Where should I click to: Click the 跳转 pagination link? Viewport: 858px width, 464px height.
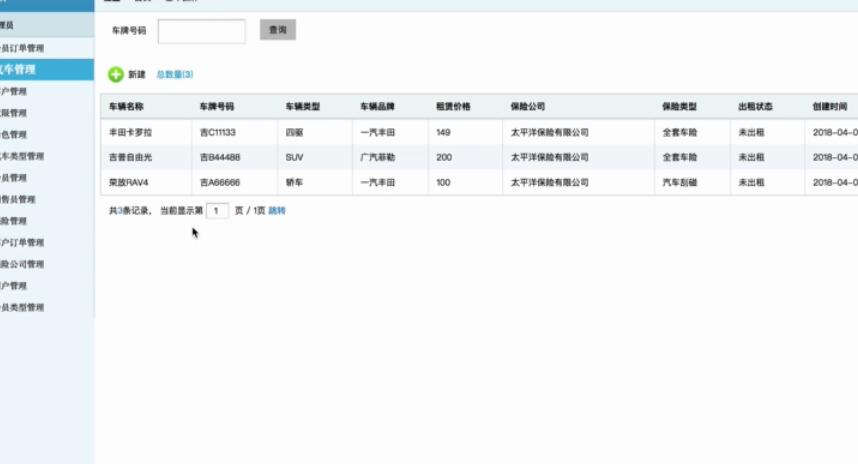coord(277,211)
